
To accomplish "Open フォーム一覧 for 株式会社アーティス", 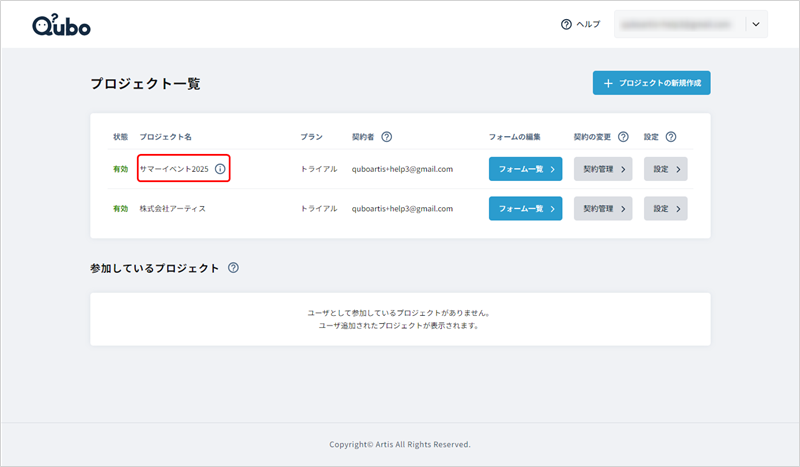I will [x=525, y=208].
